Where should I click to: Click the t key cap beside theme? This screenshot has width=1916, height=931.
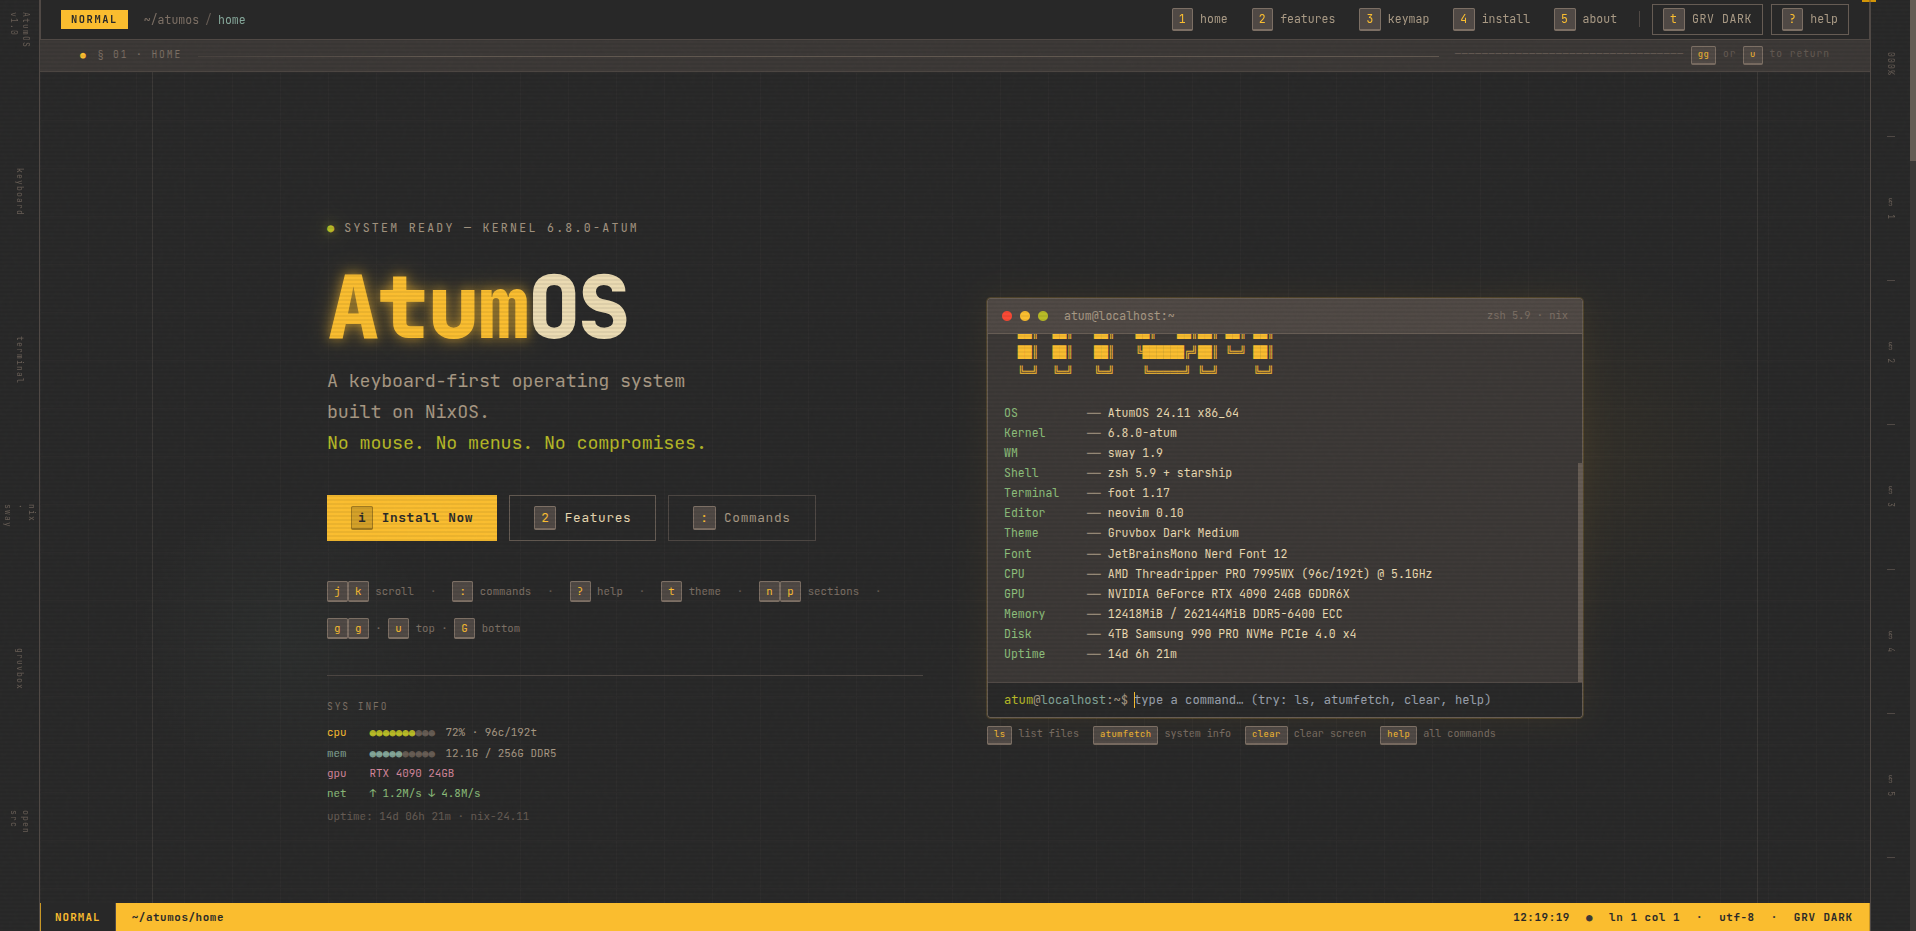tap(671, 592)
